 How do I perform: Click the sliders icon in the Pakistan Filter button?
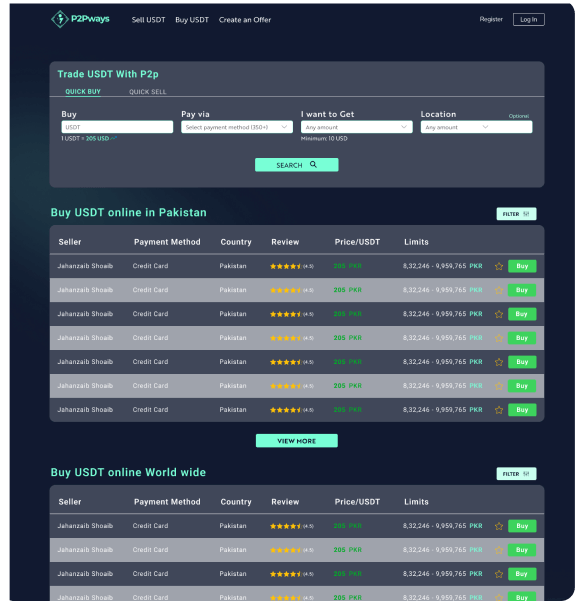pyautogui.click(x=526, y=214)
